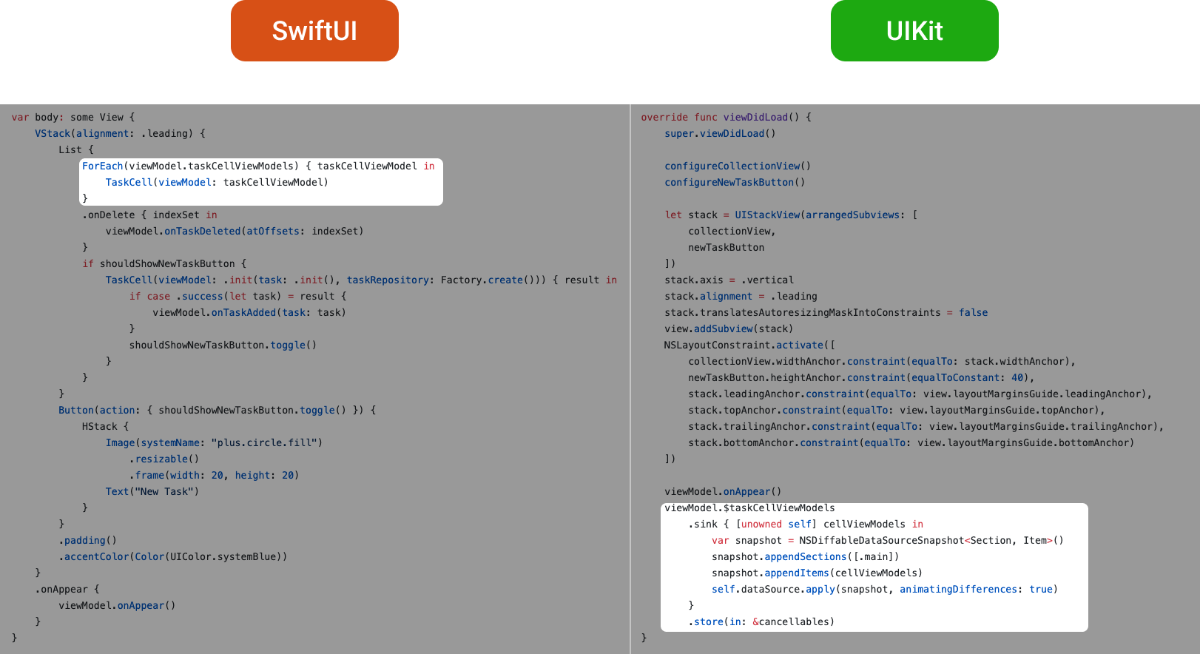Click ".accentColor(Color(UIColor.systemBlue))"
The width and height of the screenshot is (1200, 654).
[173, 556]
